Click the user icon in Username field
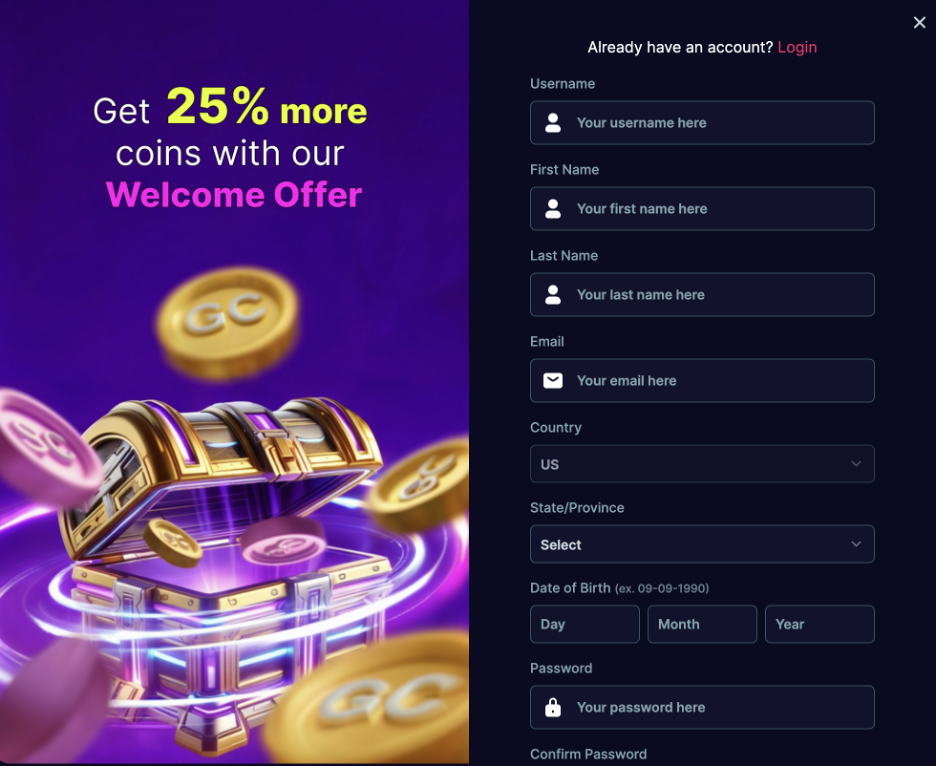The image size is (936, 766). coord(553,123)
